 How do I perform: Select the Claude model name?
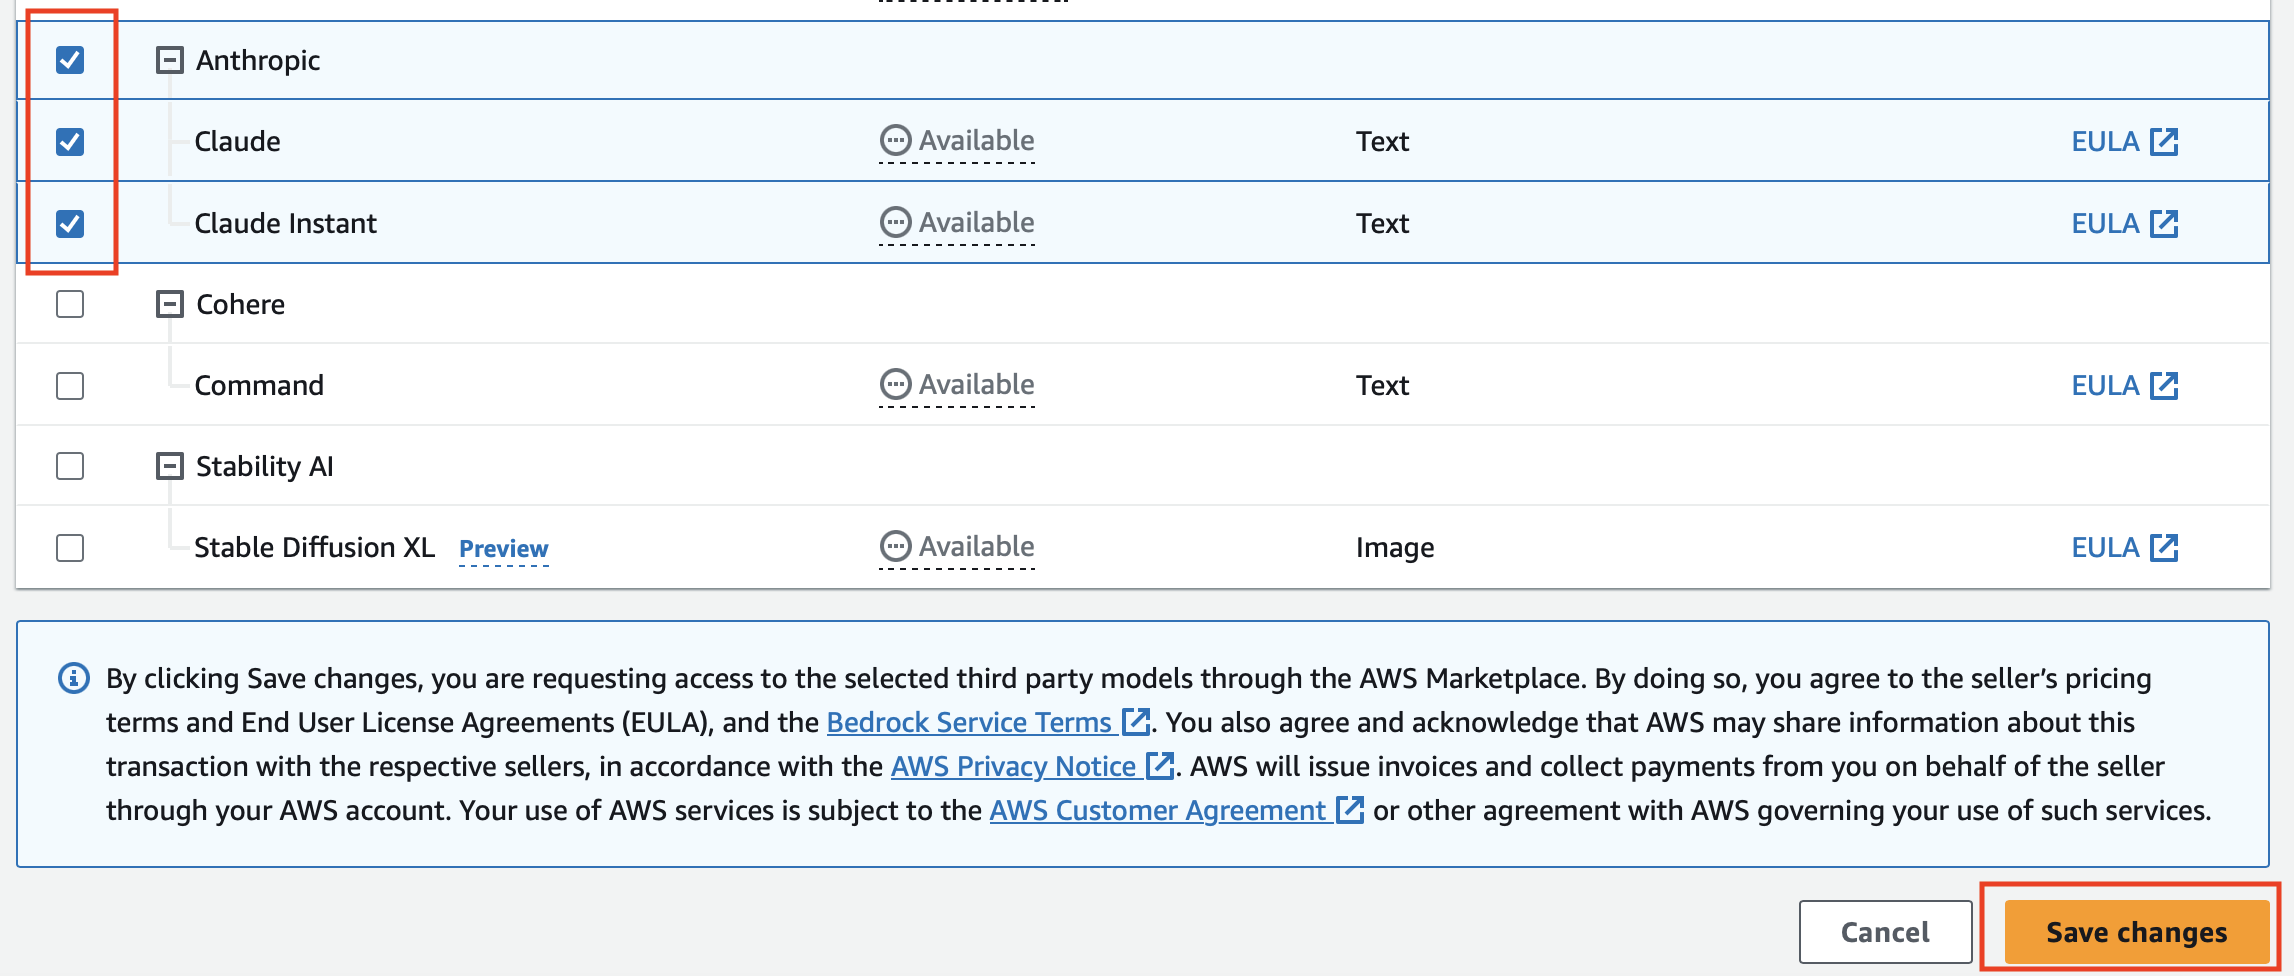tap(237, 142)
